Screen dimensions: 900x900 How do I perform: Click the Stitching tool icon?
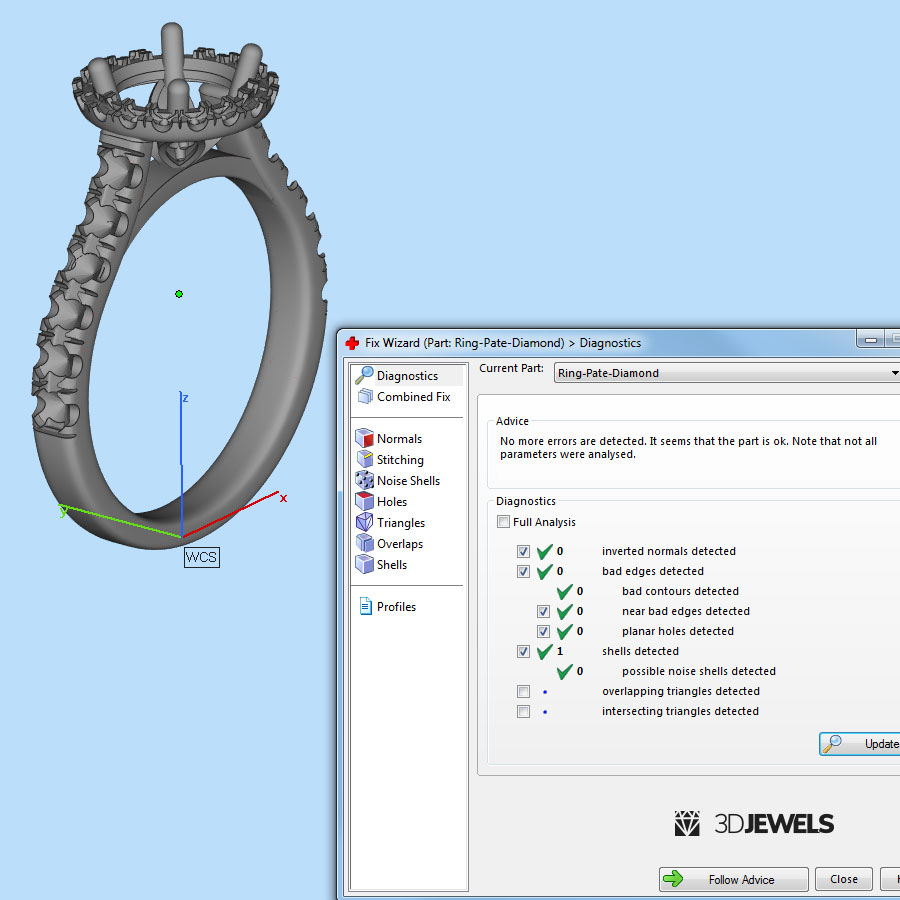click(364, 460)
